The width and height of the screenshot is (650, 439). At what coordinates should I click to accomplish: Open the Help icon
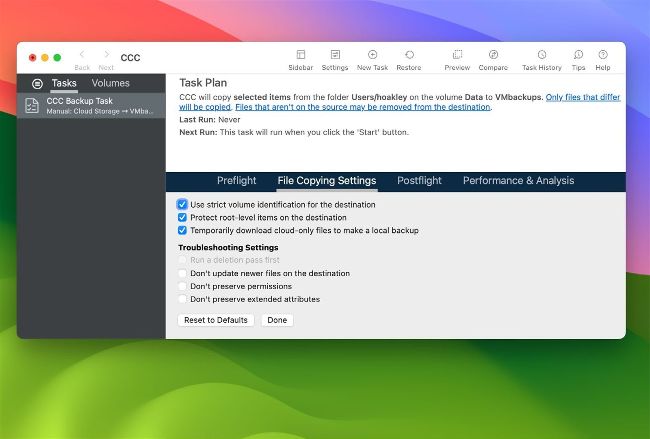[x=603, y=55]
